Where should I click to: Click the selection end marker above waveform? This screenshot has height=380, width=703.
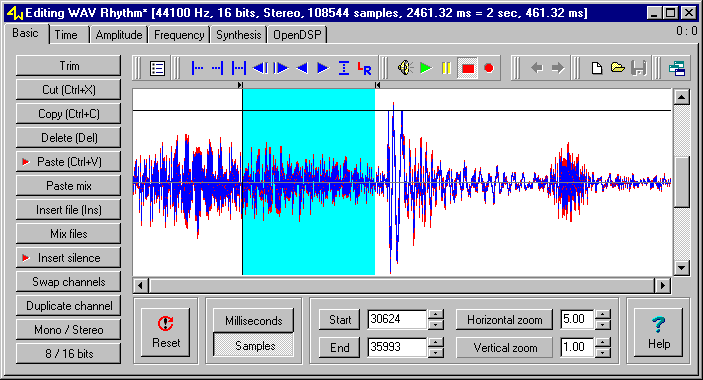coord(378,85)
